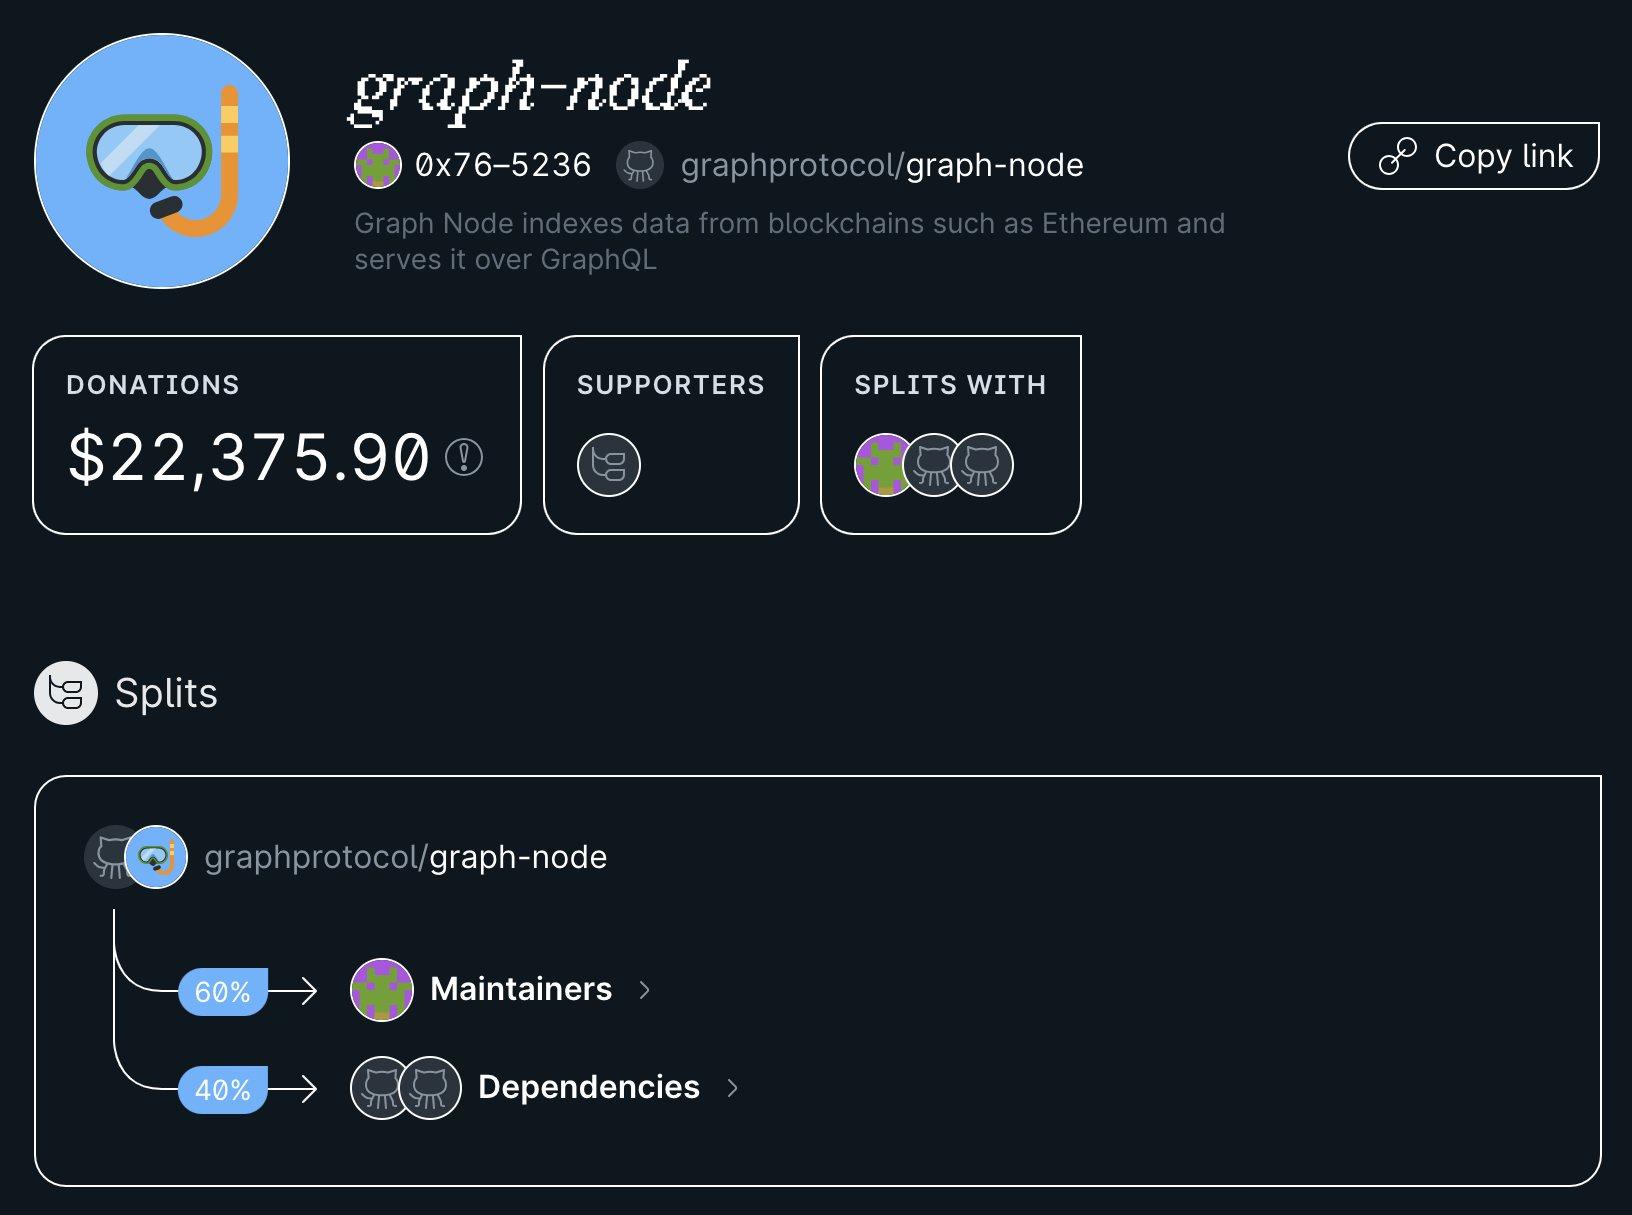Click the GitHub octocat icon beside graphprotocol/graph-node
This screenshot has width=1632, height=1215.
638,165
